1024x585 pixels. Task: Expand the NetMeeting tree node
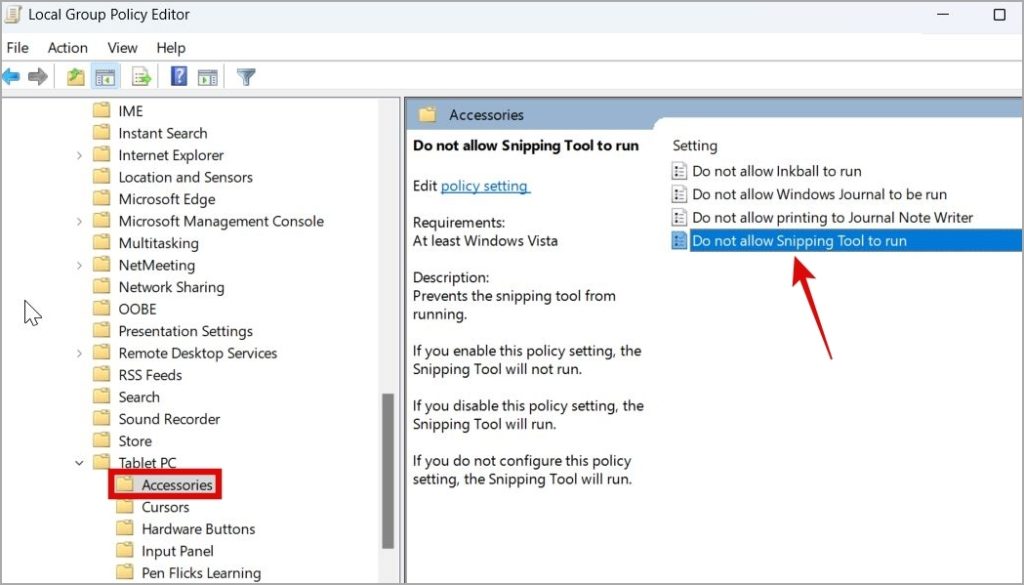[x=79, y=265]
